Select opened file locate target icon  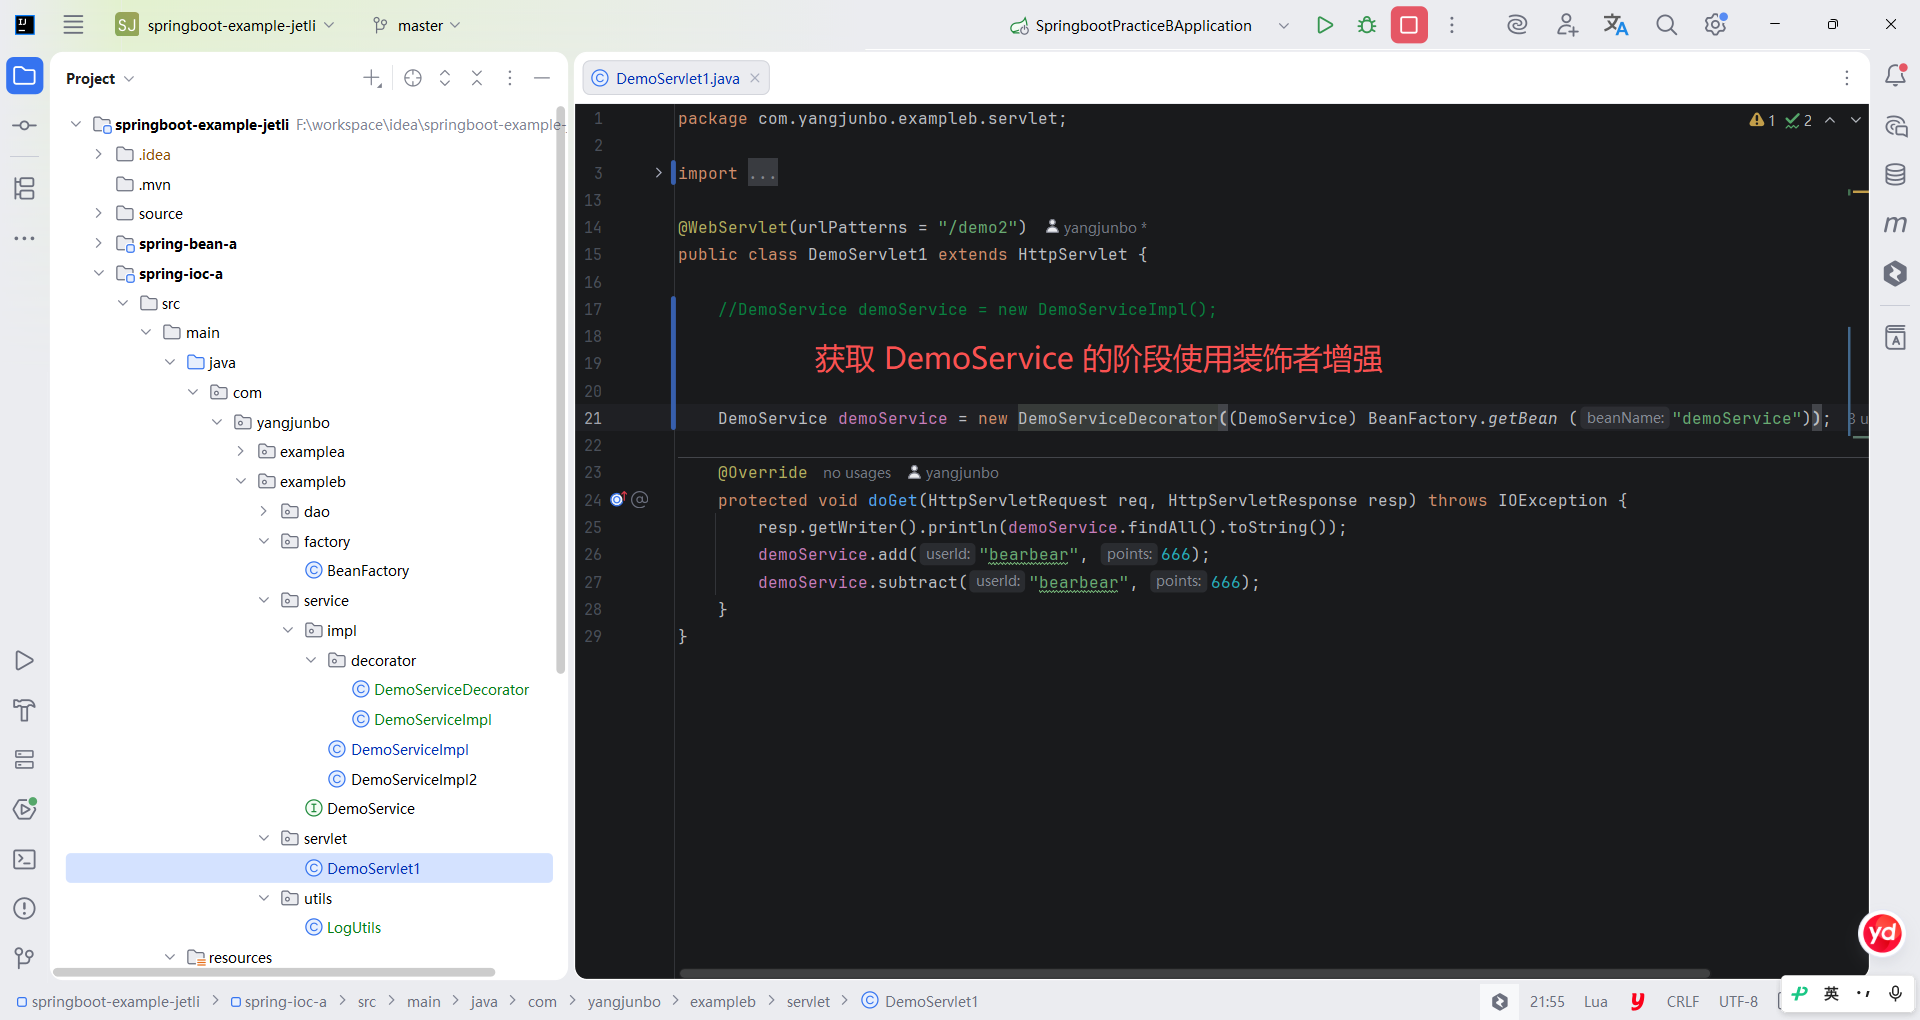click(413, 78)
